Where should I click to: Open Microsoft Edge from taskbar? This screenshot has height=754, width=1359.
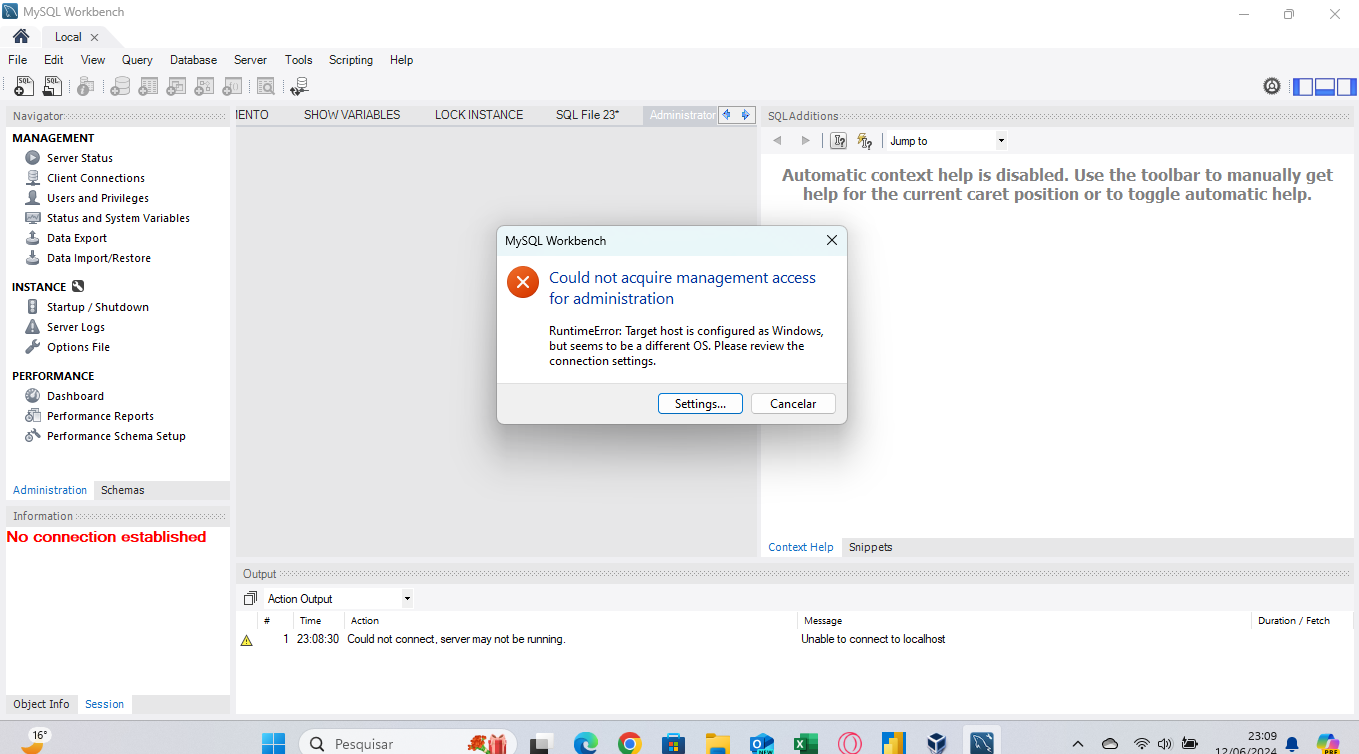[585, 743]
